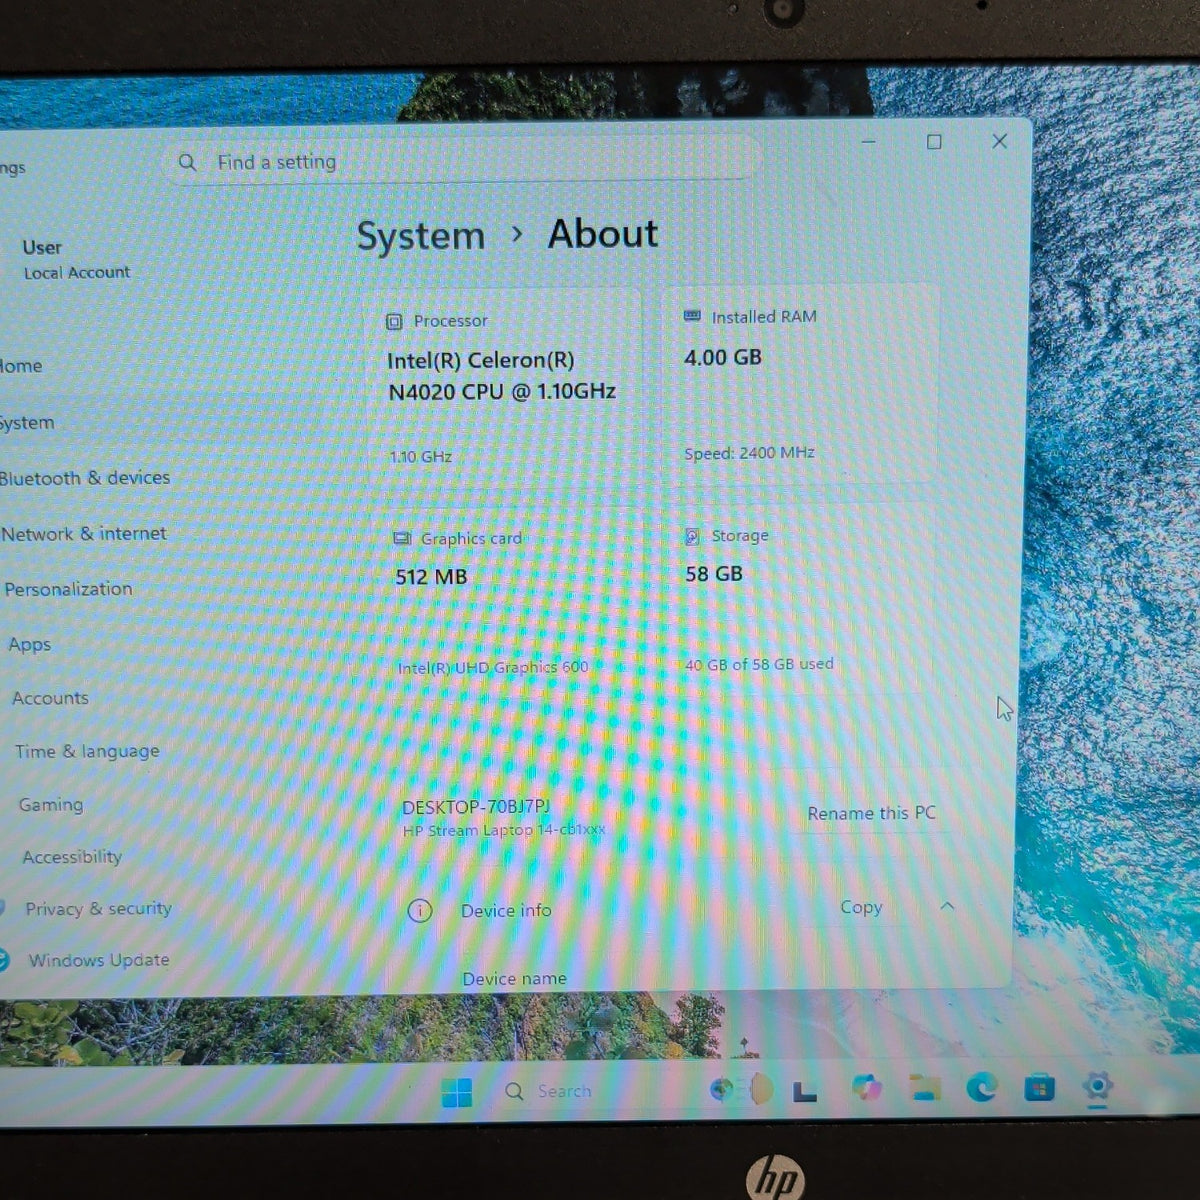Click the Device info circle icon

(x=420, y=911)
